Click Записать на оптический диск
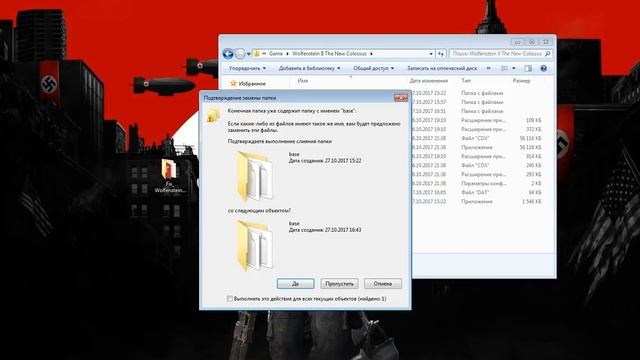Viewport: 640px width, 360px height. tap(442, 68)
